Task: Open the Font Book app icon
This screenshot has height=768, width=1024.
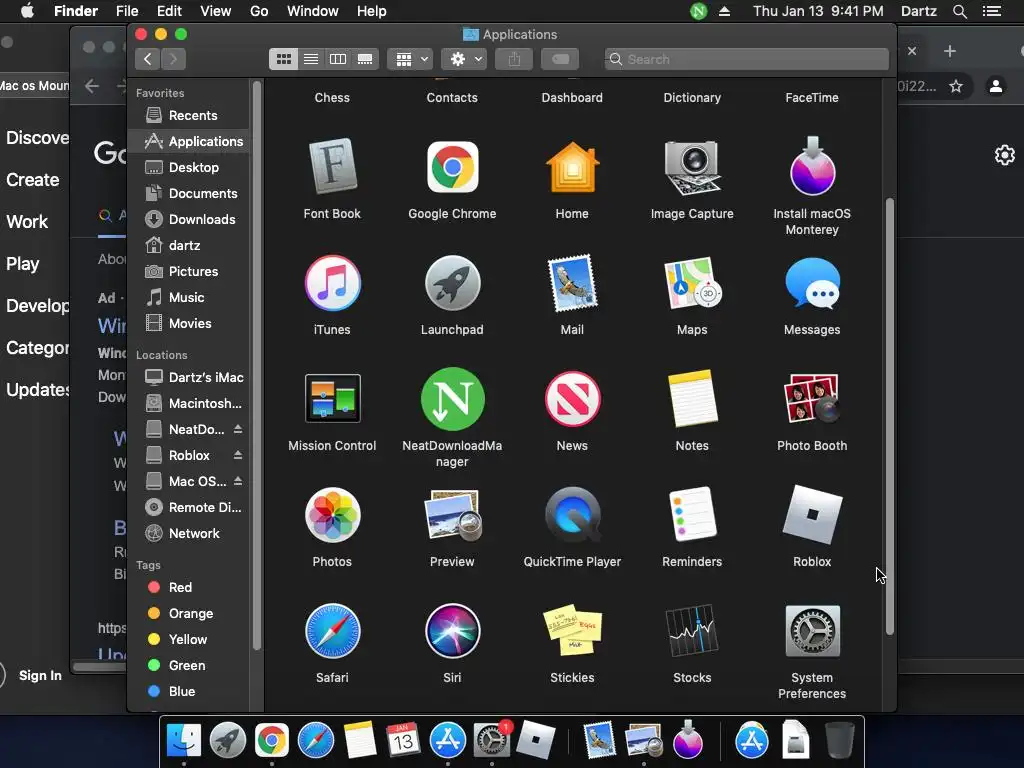Action: pyautogui.click(x=332, y=168)
